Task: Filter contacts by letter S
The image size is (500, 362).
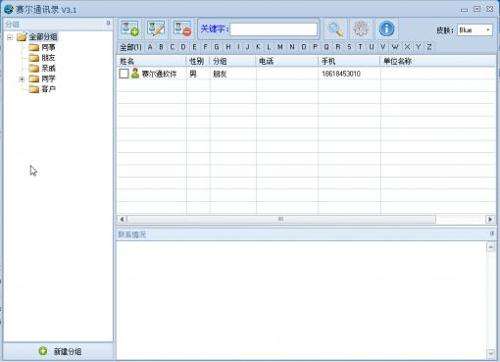Action: (x=349, y=47)
